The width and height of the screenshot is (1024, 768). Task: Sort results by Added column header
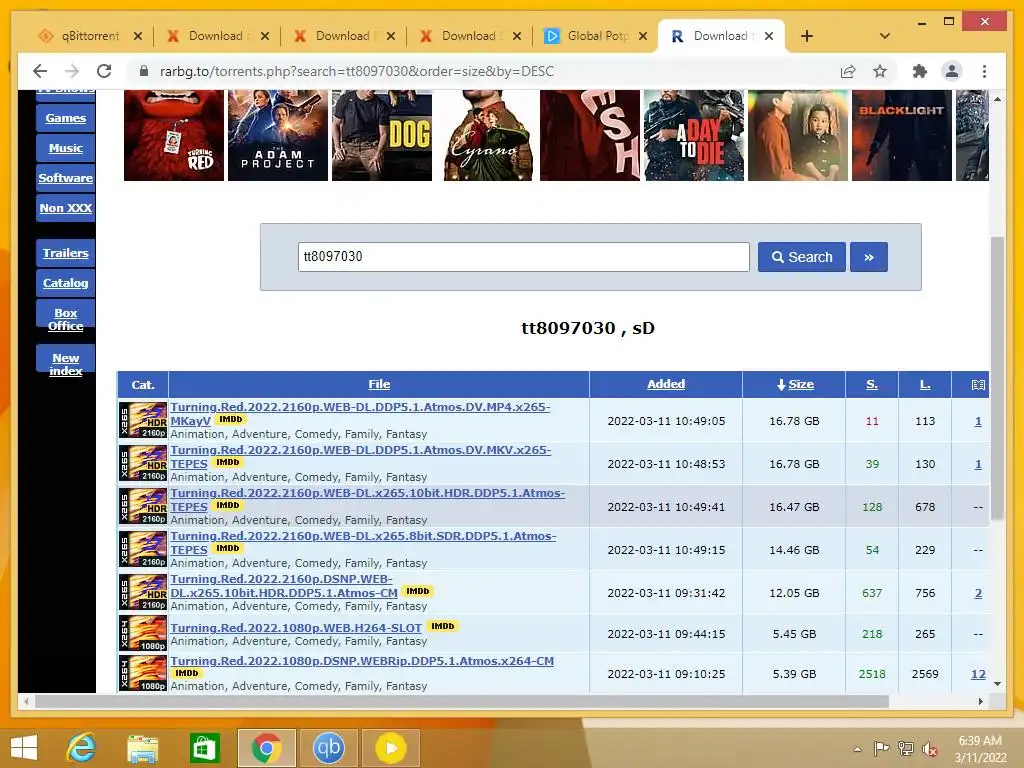665,385
